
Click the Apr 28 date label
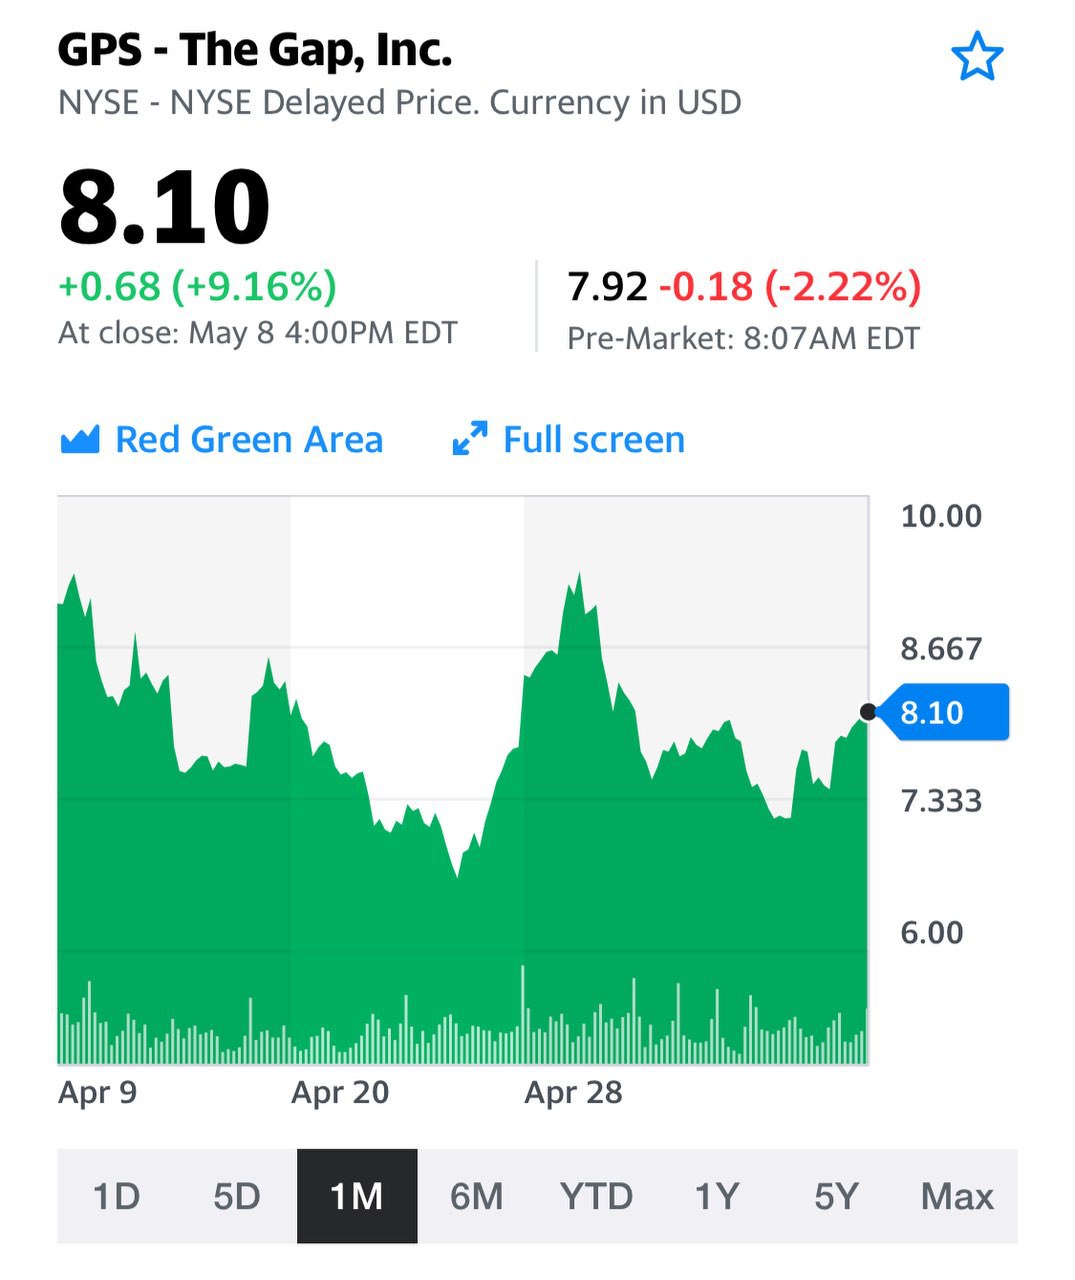pos(573,1092)
